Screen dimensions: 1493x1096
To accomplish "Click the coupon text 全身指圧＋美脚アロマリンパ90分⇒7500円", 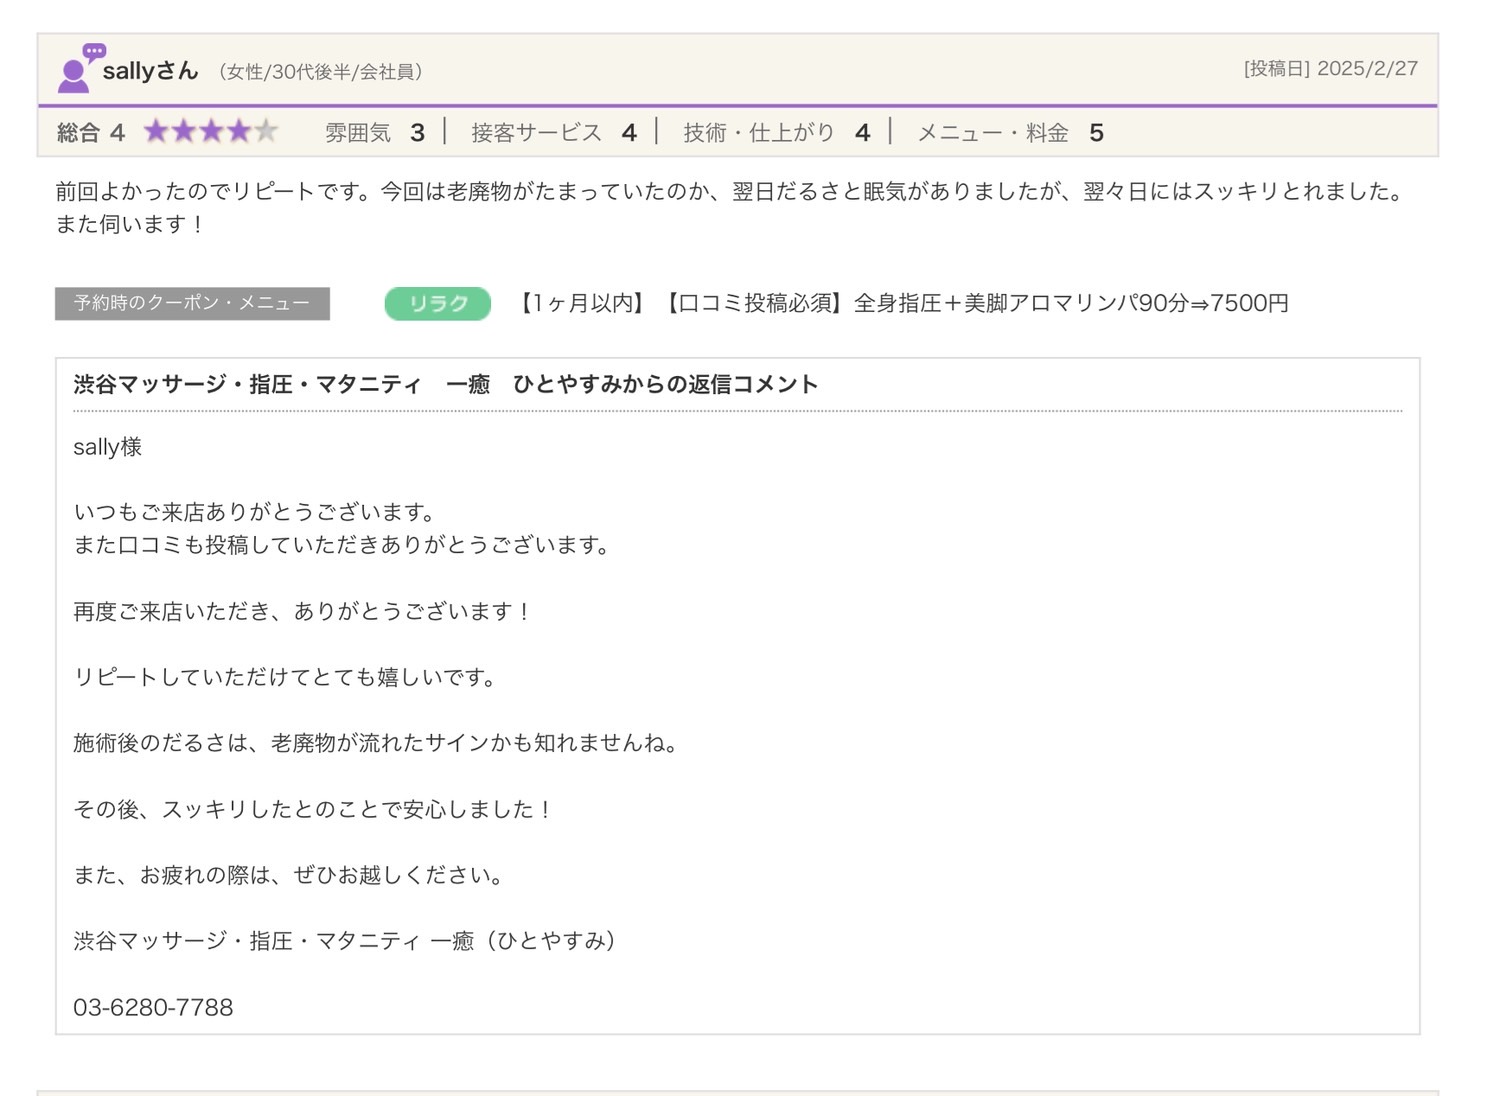I will (1071, 303).
